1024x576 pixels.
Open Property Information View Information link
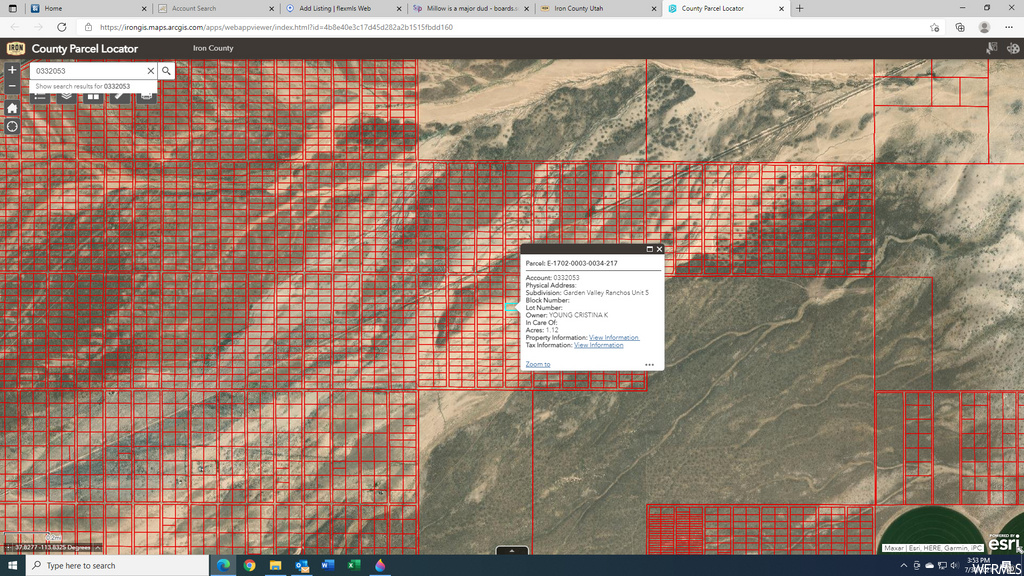click(x=613, y=338)
